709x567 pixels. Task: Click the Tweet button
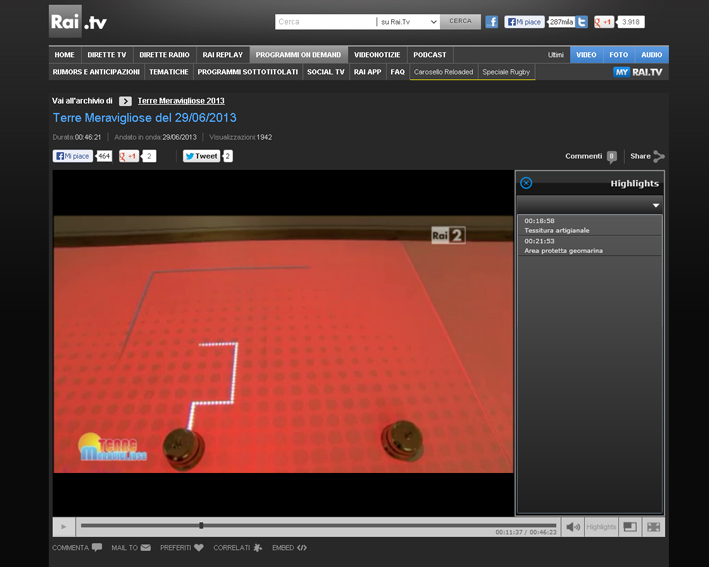pyautogui.click(x=201, y=156)
